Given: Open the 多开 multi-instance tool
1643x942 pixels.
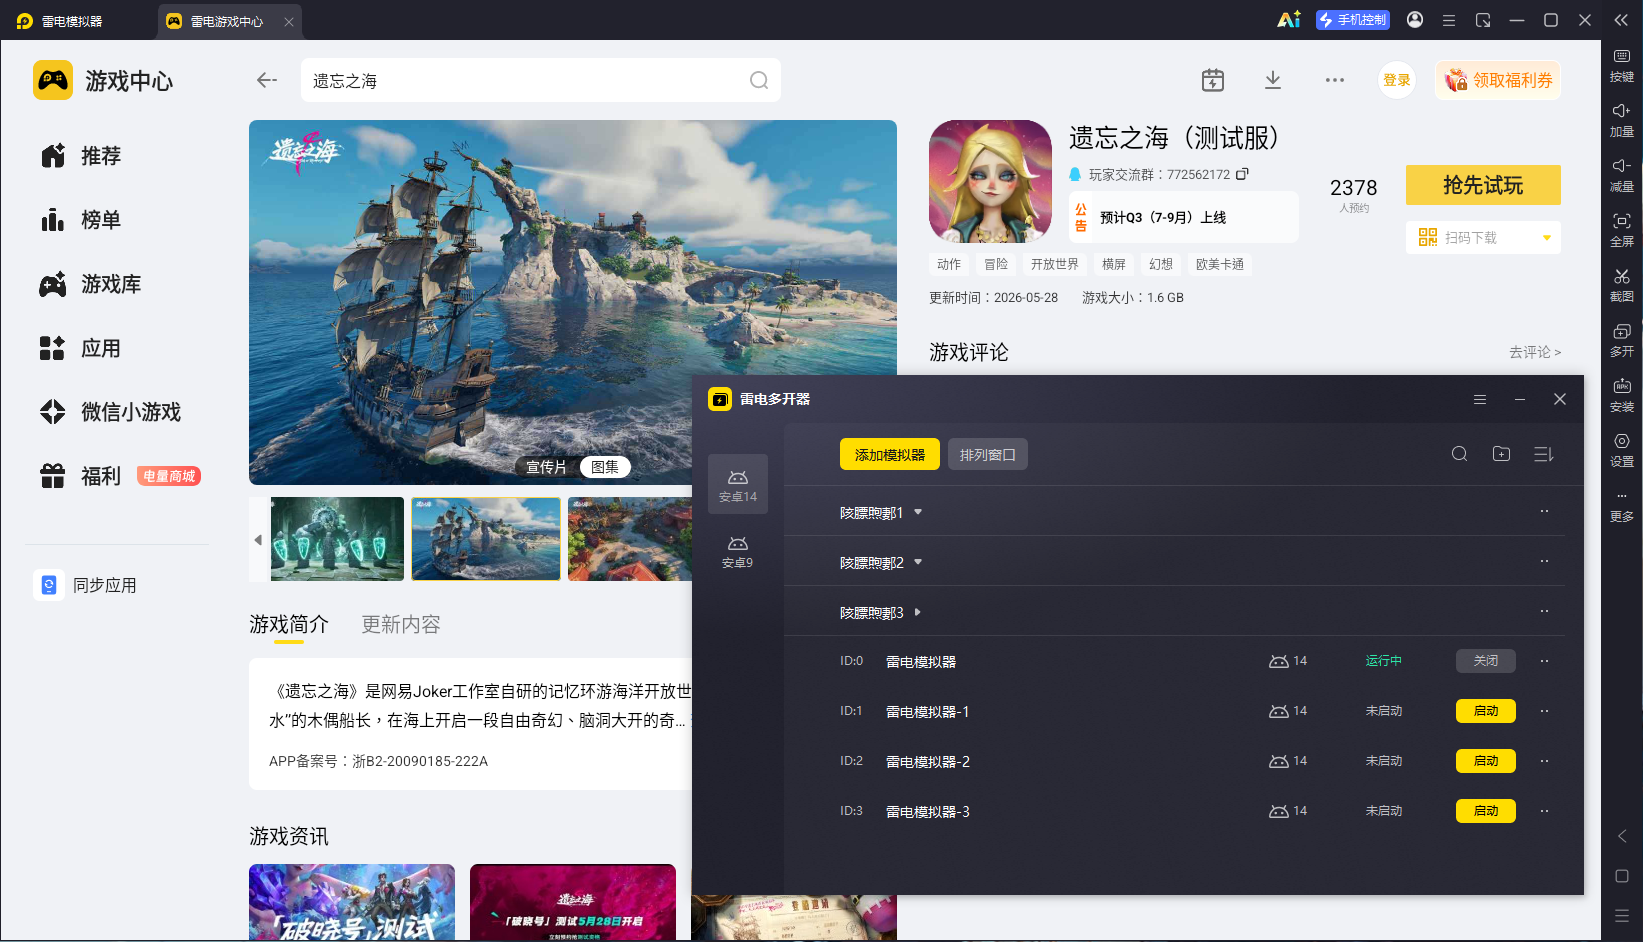Looking at the screenshot, I should pos(1621,340).
